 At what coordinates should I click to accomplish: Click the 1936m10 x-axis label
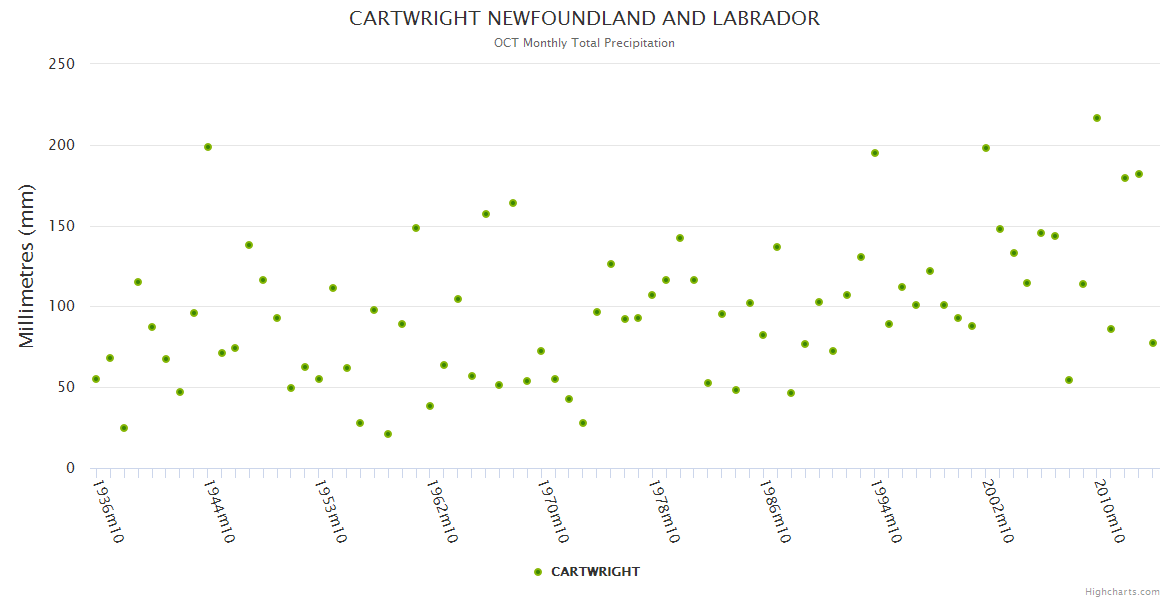click(x=108, y=512)
